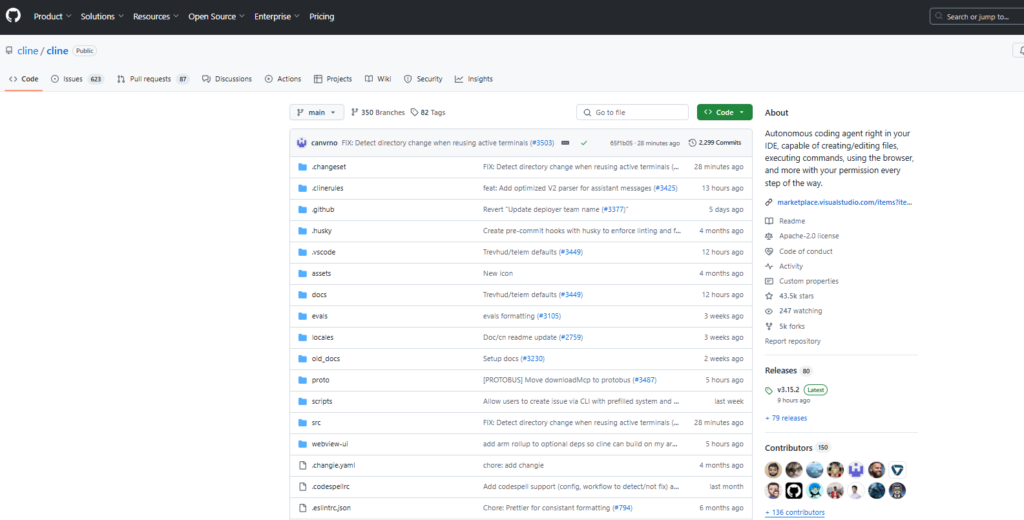Screen dimensions: 1024x520
Task: Open the v3.15.2 latest release
Action: tap(788, 390)
